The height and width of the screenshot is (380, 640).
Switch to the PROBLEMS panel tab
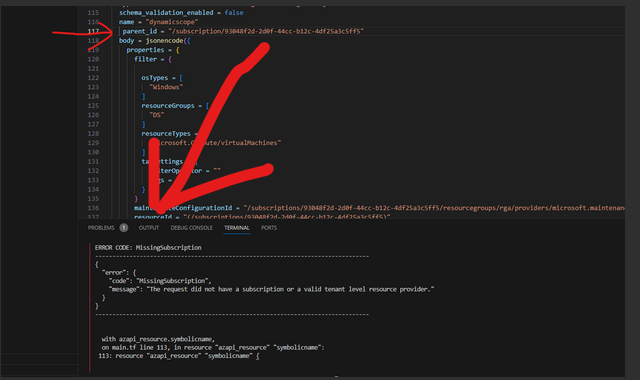click(101, 228)
